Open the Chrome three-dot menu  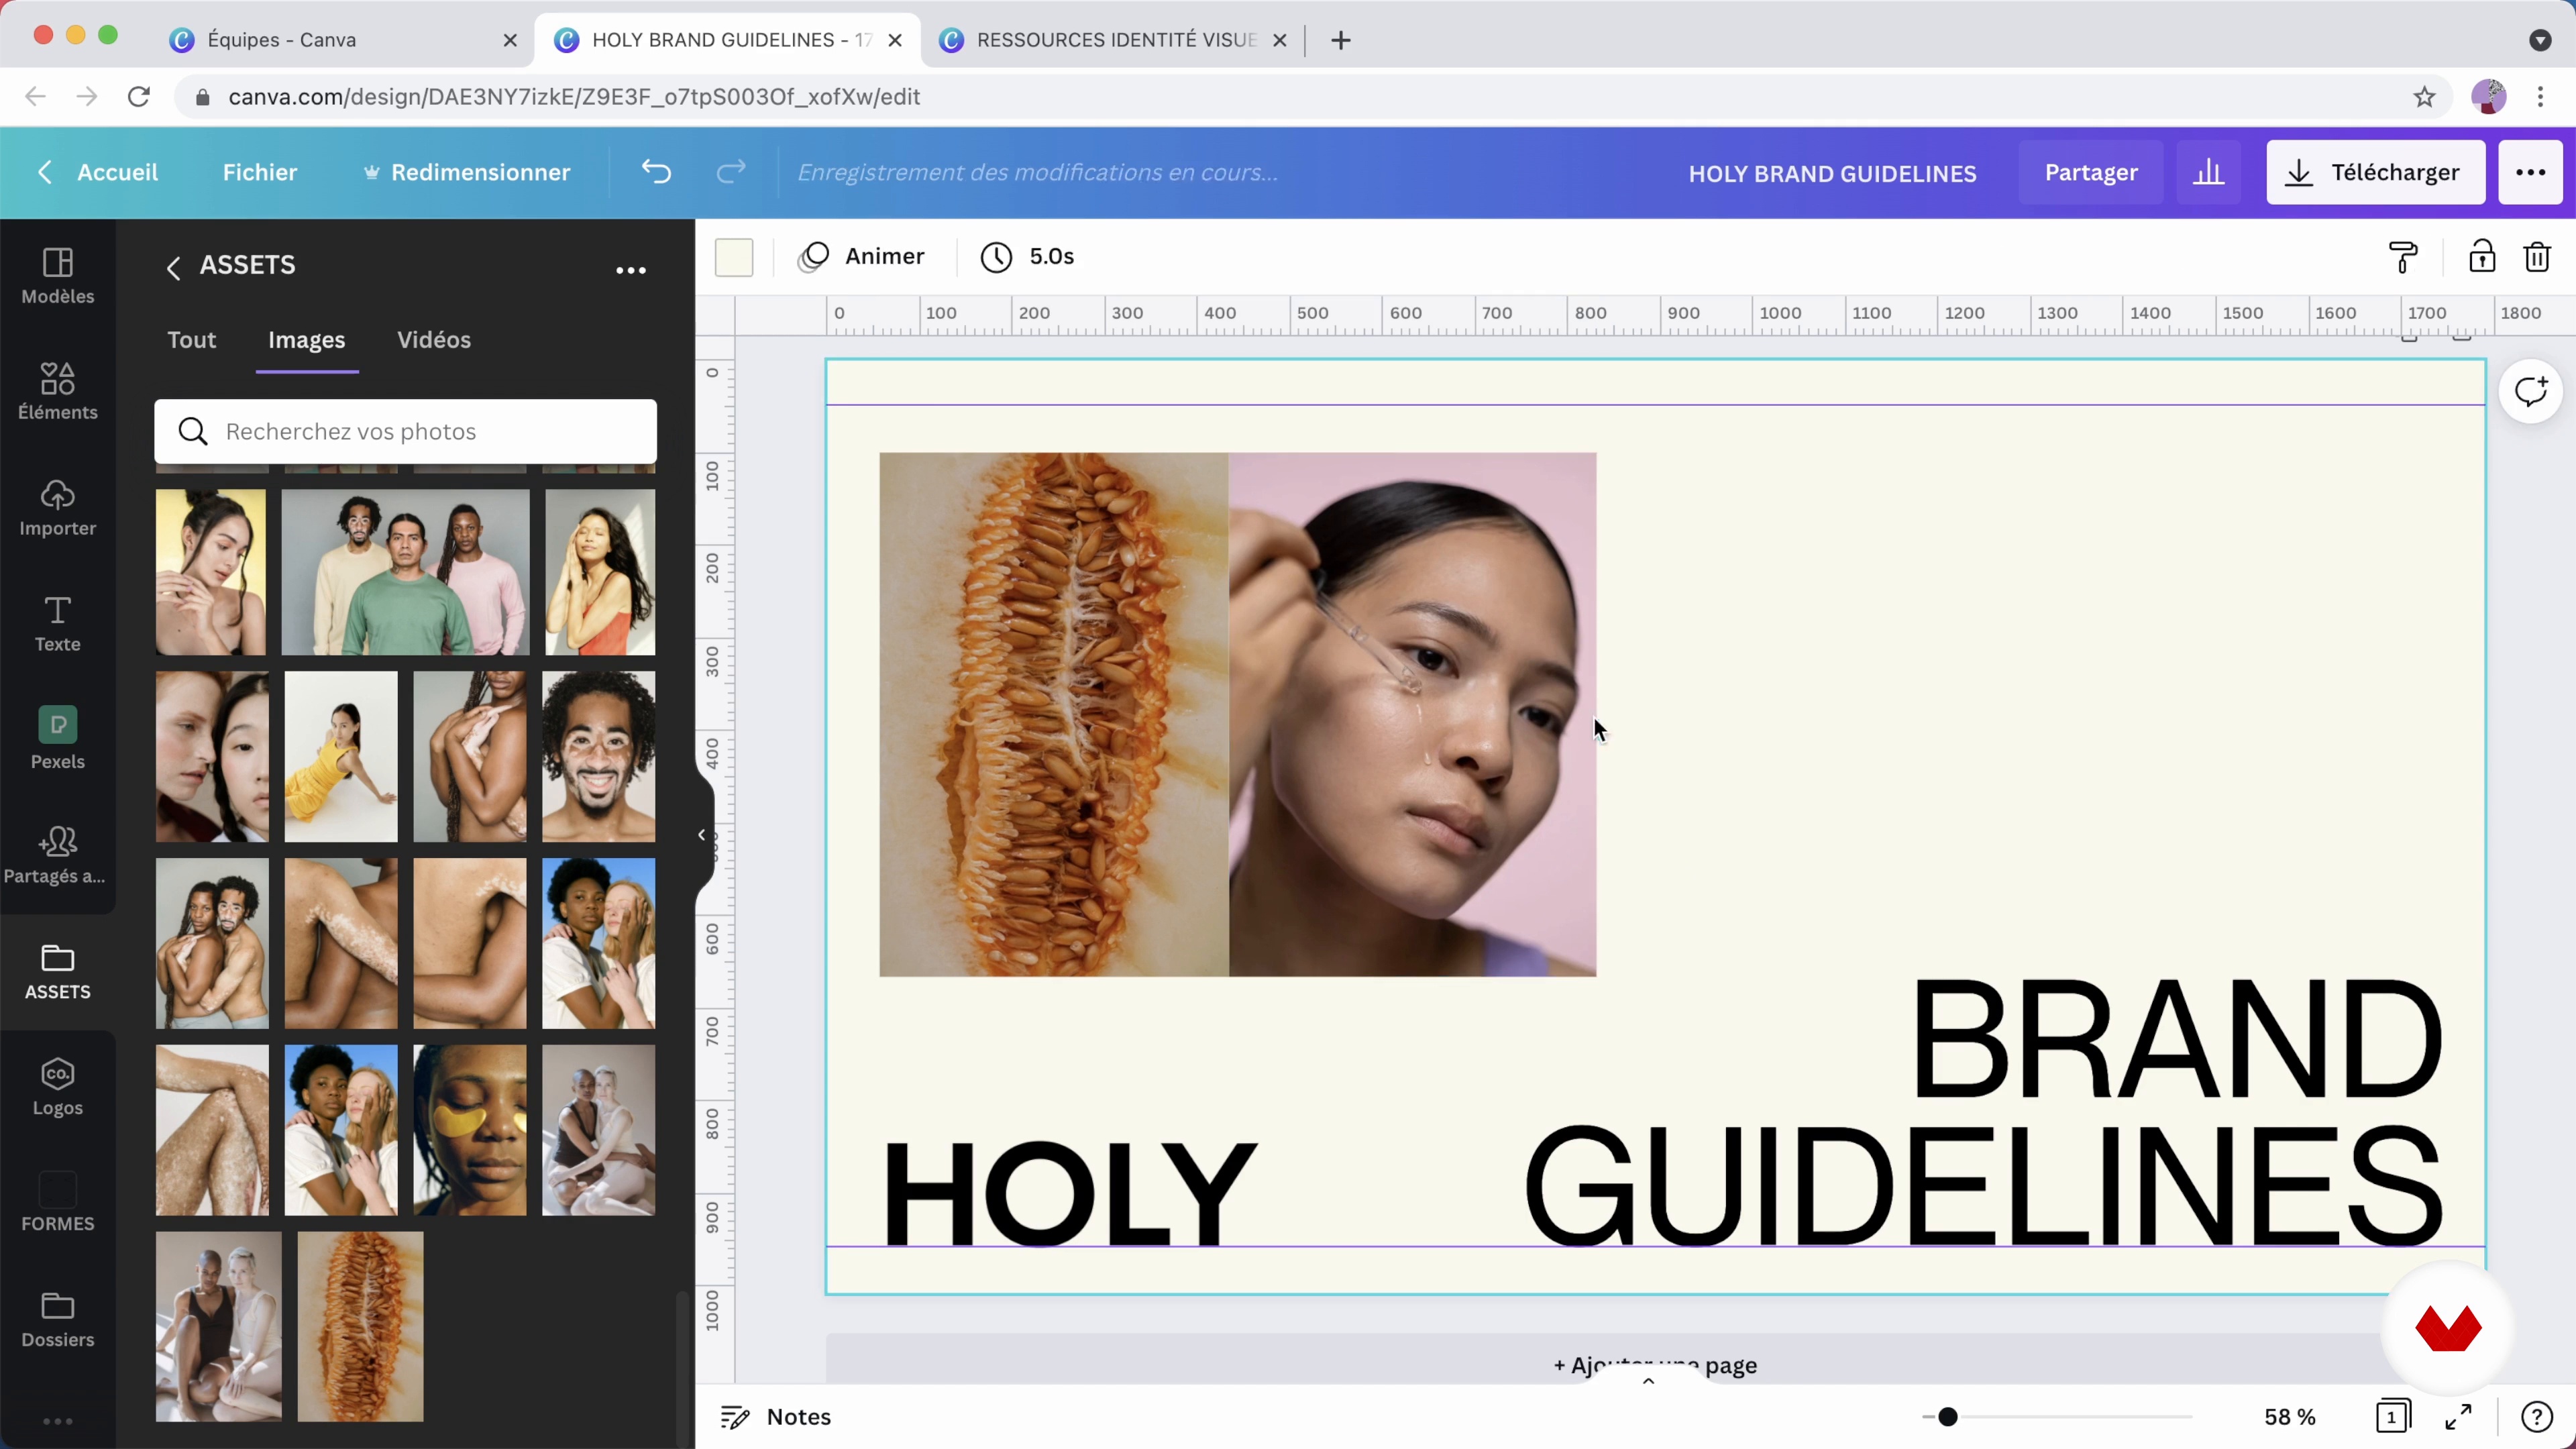[x=2541, y=97]
